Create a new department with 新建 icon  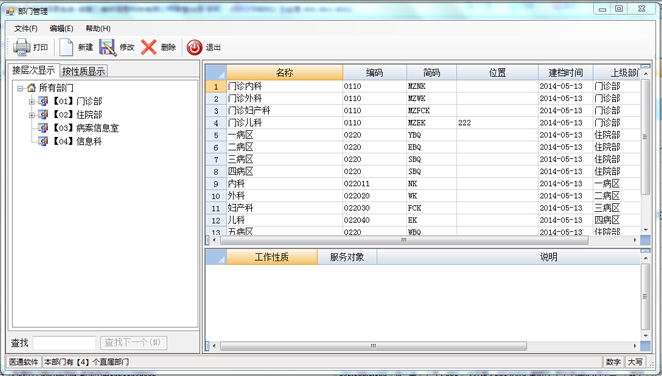(x=66, y=47)
